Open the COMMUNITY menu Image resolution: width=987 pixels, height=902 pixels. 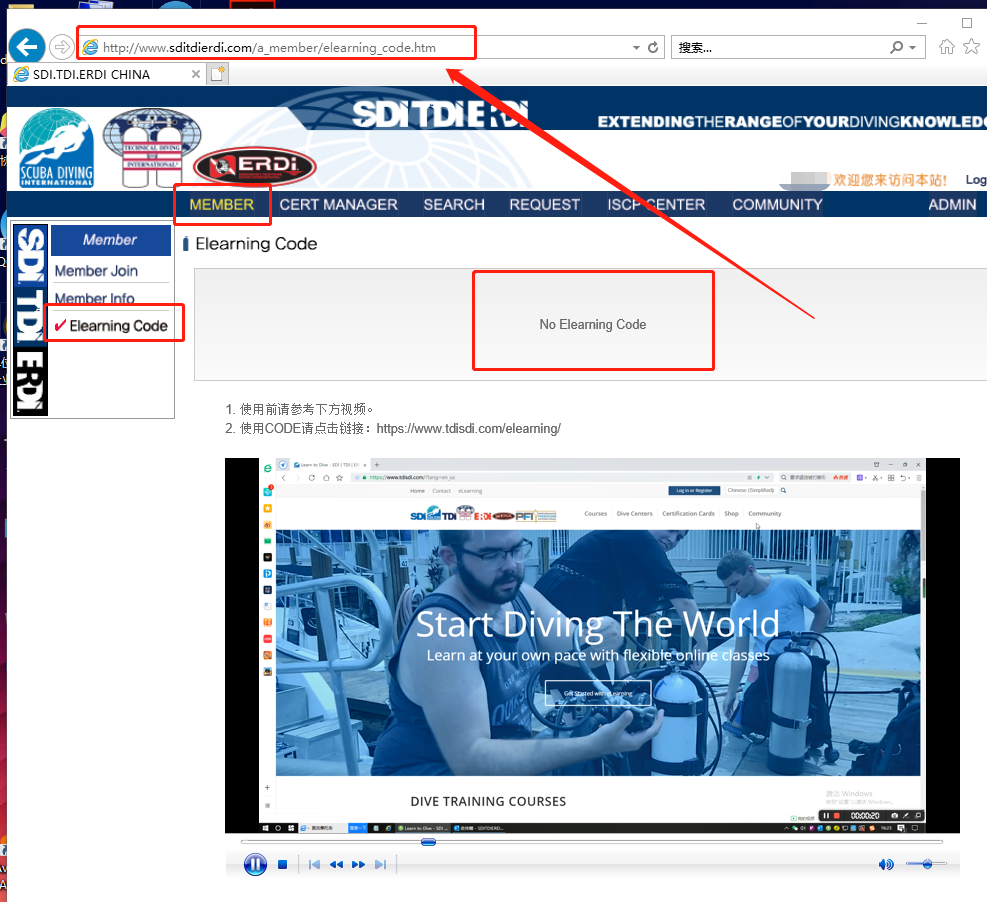pos(777,205)
